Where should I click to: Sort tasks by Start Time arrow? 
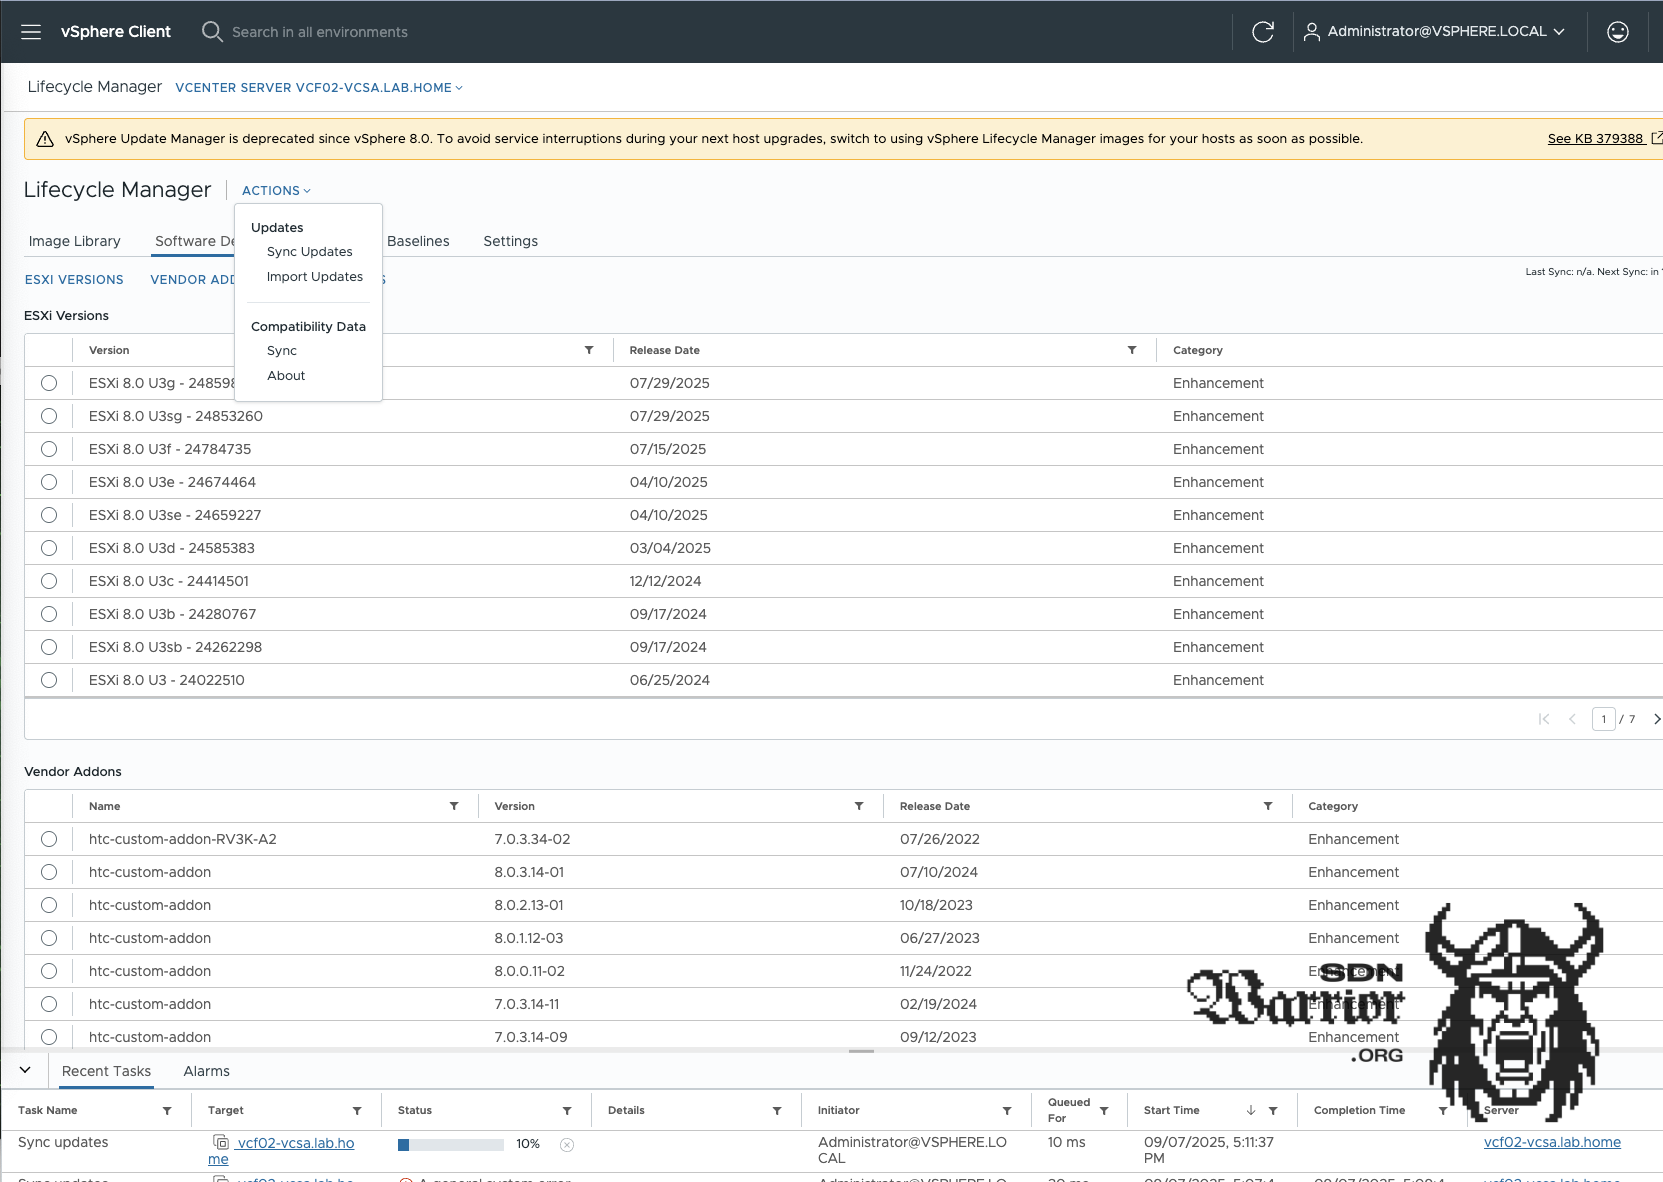1251,1111
